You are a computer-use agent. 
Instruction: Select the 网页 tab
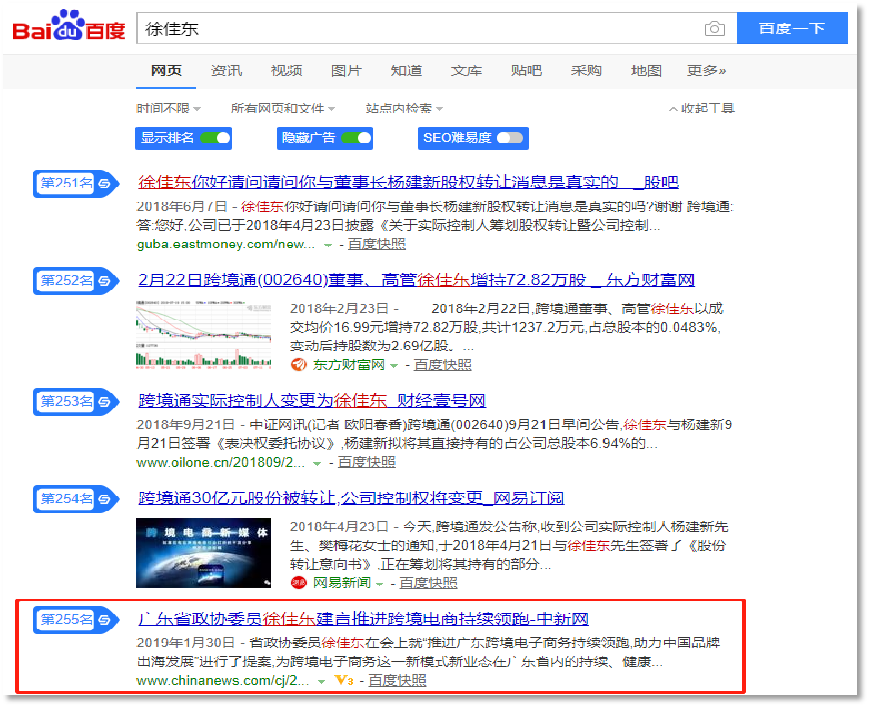166,70
